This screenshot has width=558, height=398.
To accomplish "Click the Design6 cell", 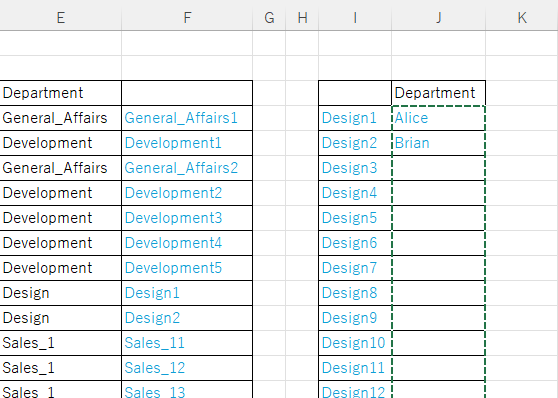I will click(355, 243).
